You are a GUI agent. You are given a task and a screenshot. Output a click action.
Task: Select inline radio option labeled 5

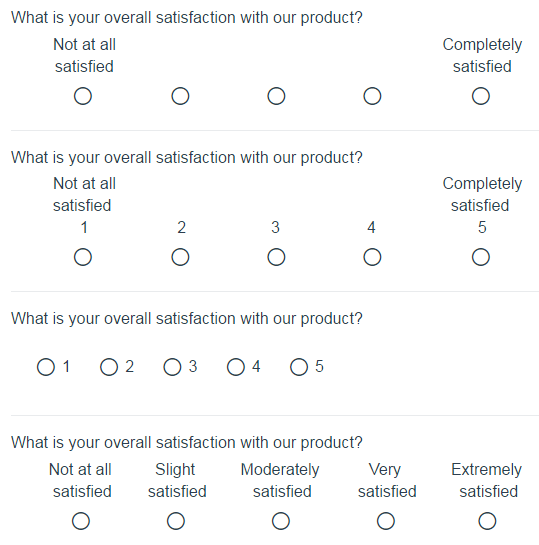point(299,367)
